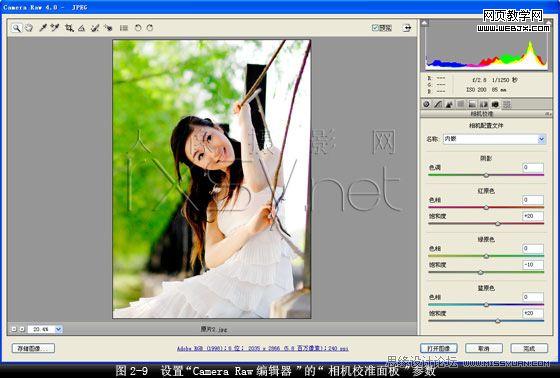Select the Red Eye Removal tool
The height and width of the screenshot is (378, 560).
click(108, 28)
